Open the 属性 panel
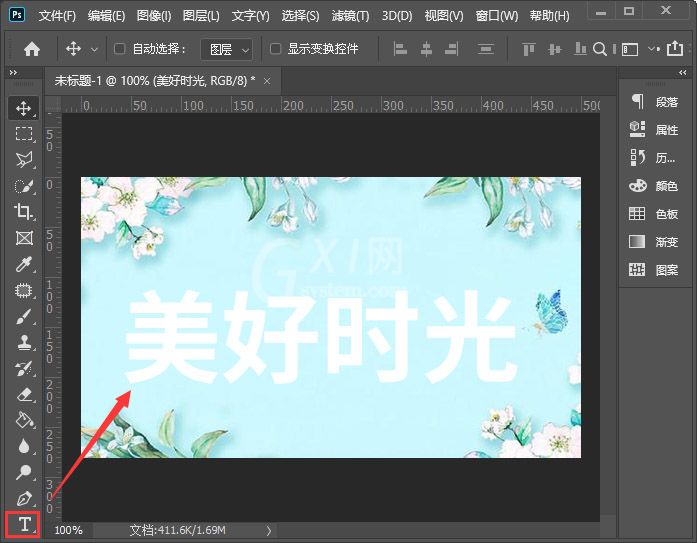 point(653,130)
